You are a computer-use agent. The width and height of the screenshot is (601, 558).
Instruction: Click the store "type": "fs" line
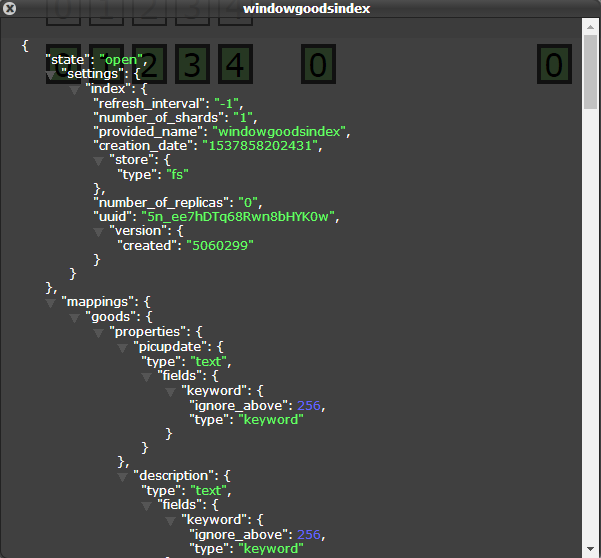pyautogui.click(x=153, y=175)
